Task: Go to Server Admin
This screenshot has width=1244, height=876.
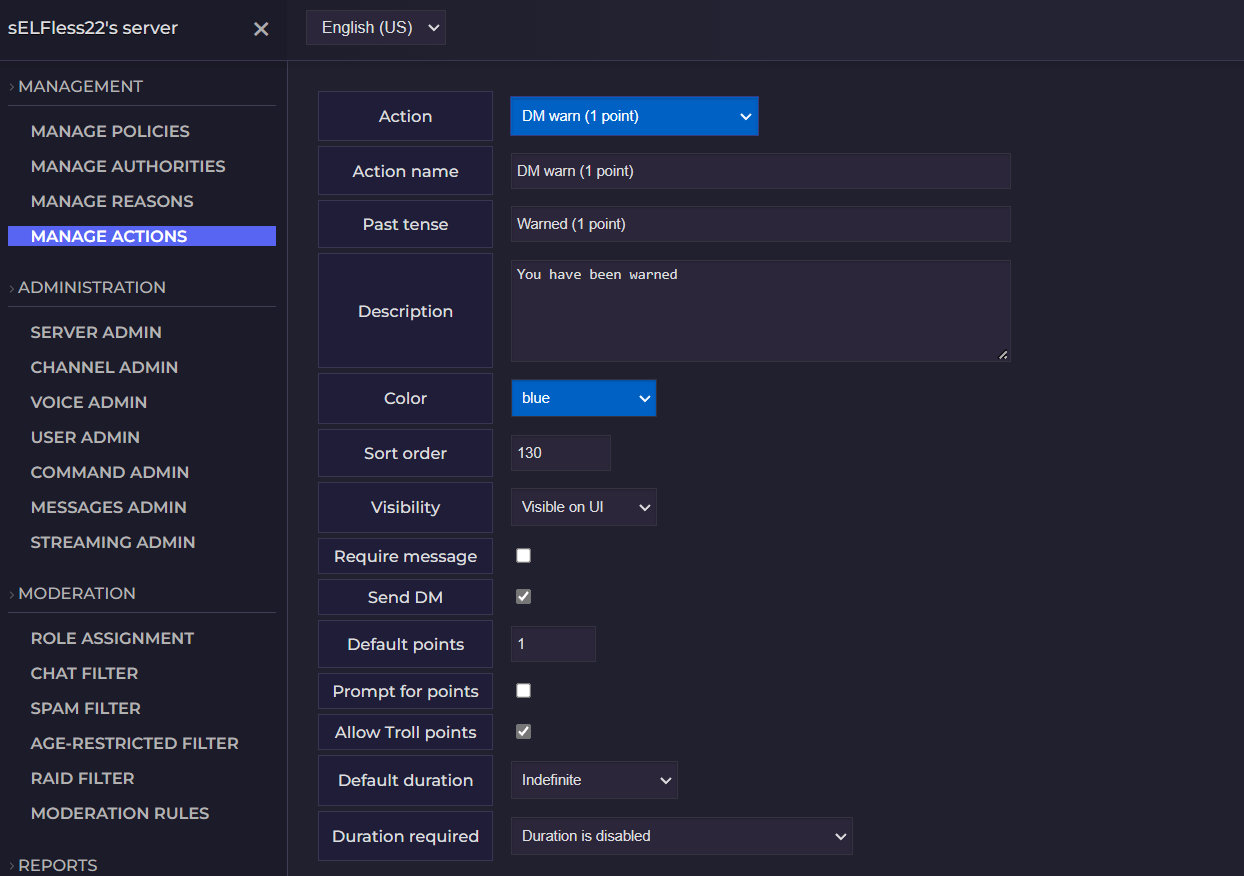Action: click(x=96, y=332)
